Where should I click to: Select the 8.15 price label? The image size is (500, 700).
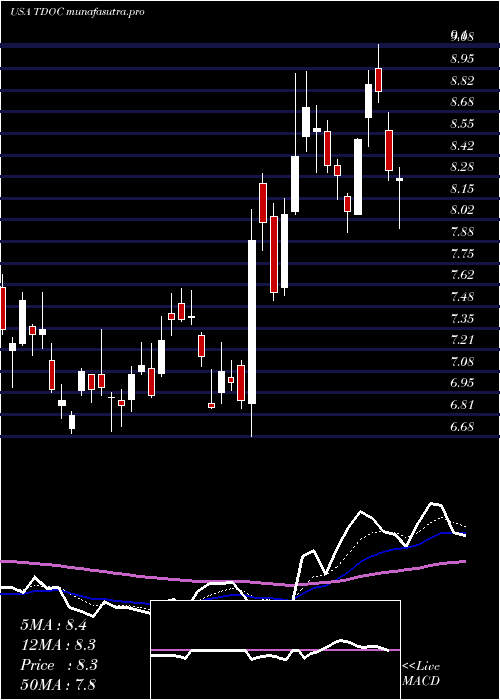pos(462,189)
